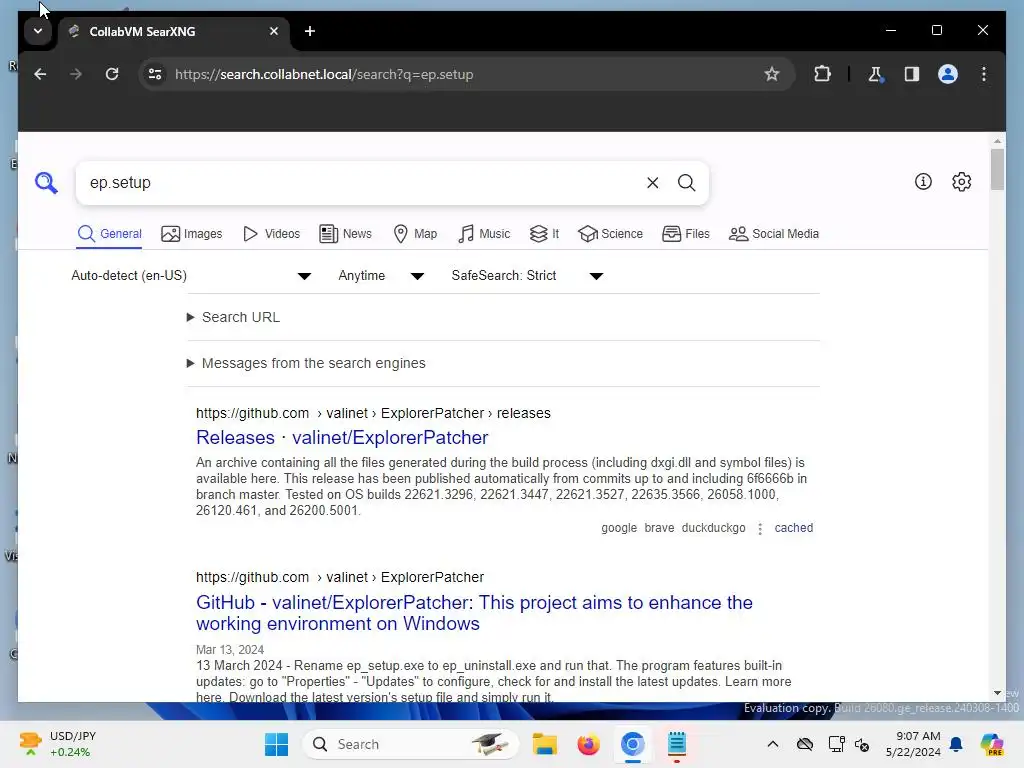Open the About info icon

pos(923,182)
